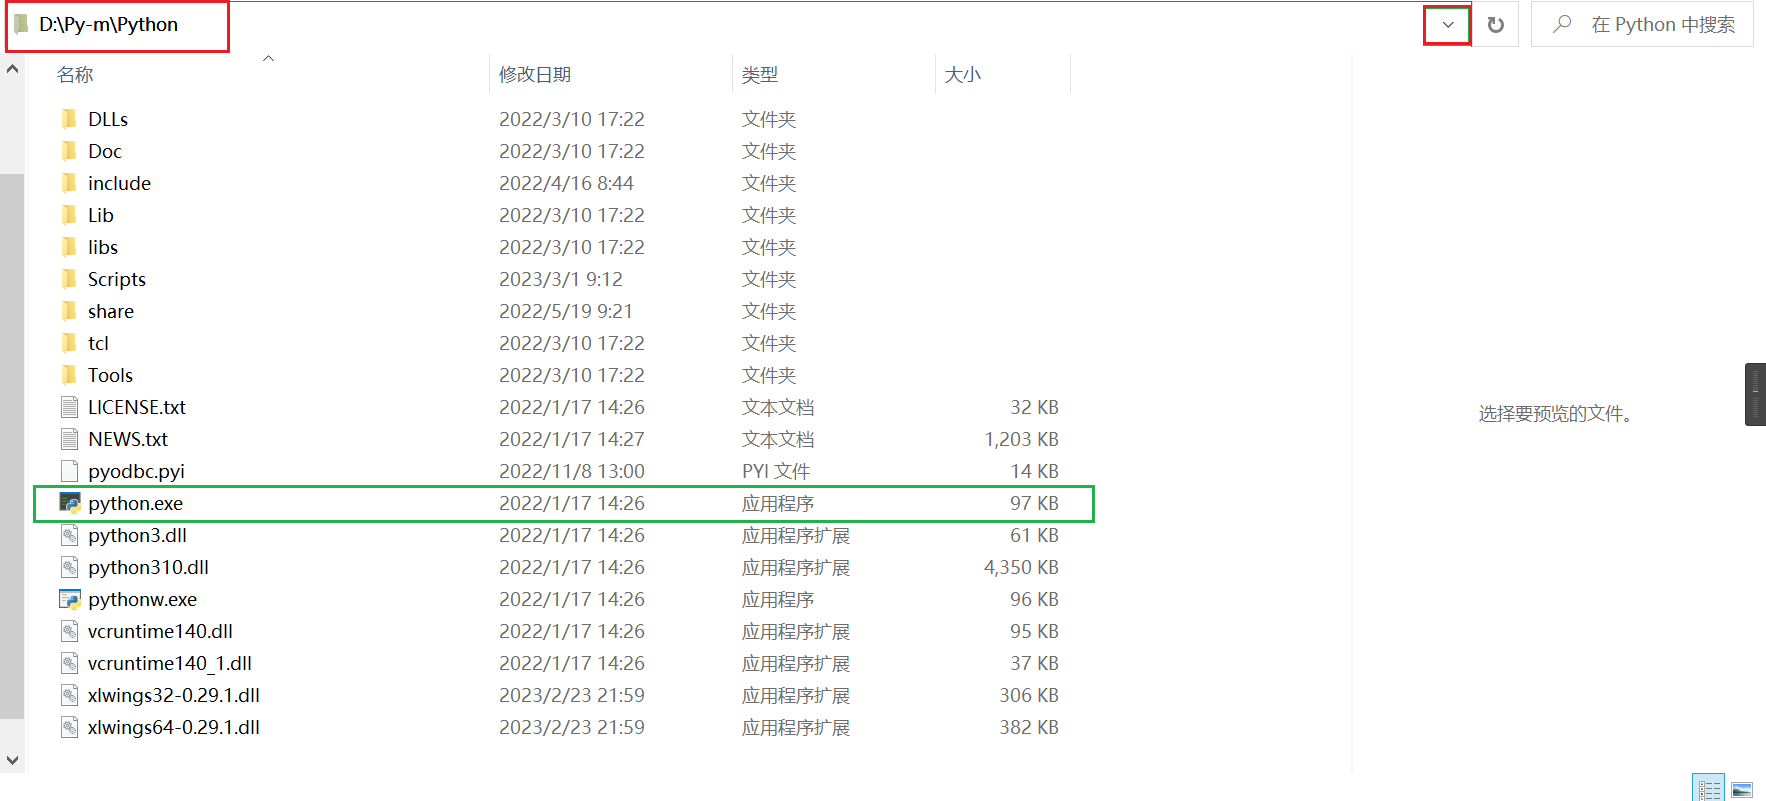Select the Tools folder name
Viewport: 1766px width, 801px height.
click(x=110, y=375)
